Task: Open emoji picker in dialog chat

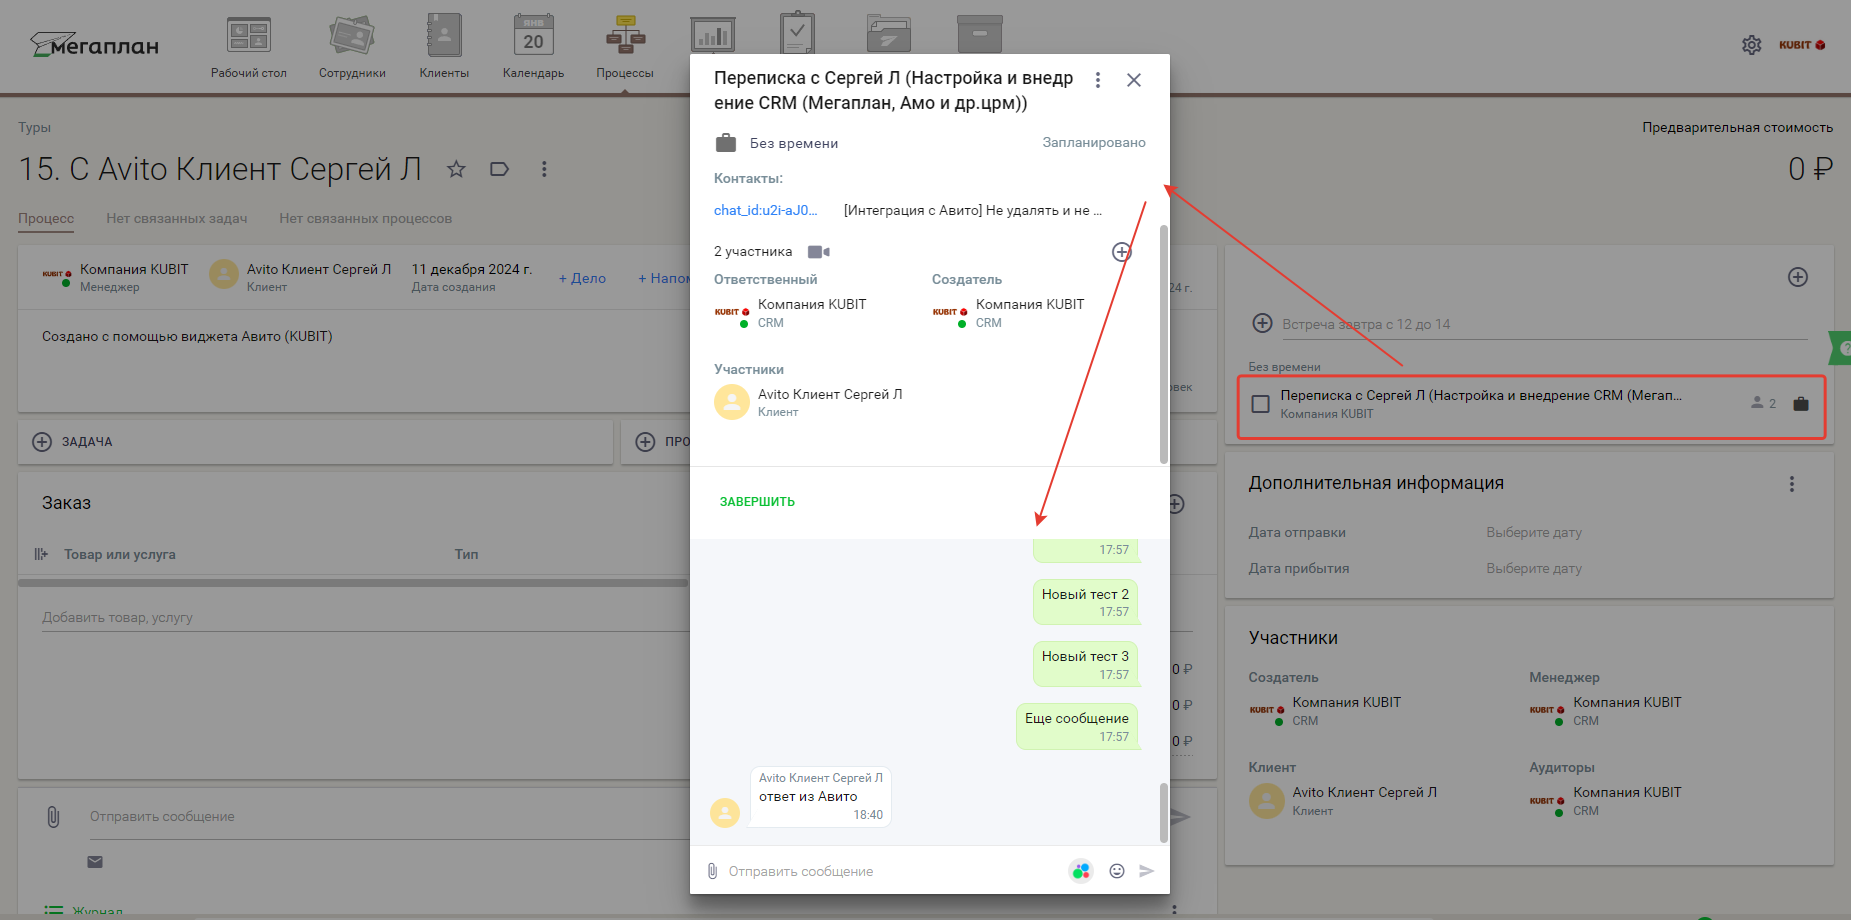Action: click(x=1117, y=871)
